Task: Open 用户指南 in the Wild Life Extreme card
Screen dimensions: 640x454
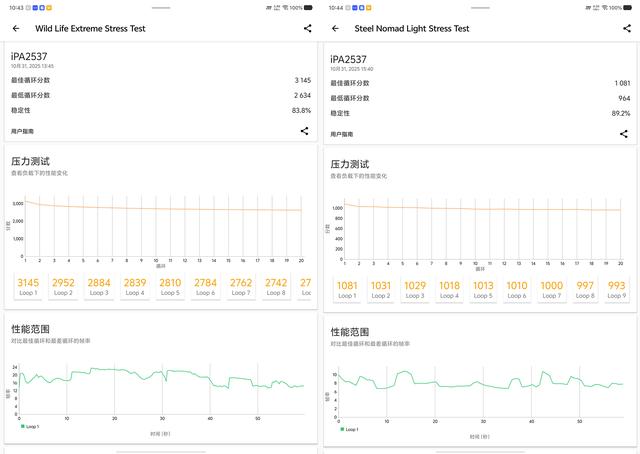Action: [22, 131]
